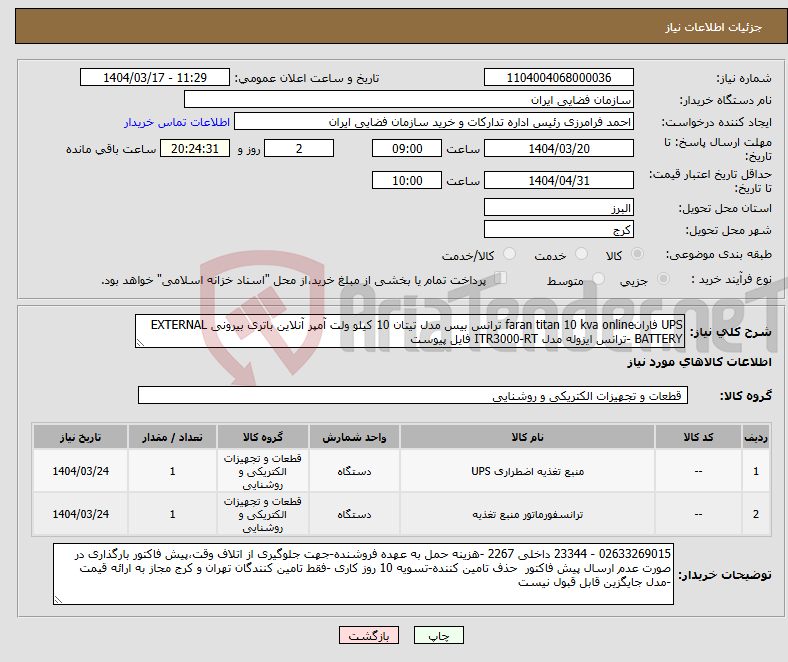This screenshot has width=788, height=662.
Task: Click the response deadline time 09:00 field
Action: pyautogui.click(x=407, y=148)
